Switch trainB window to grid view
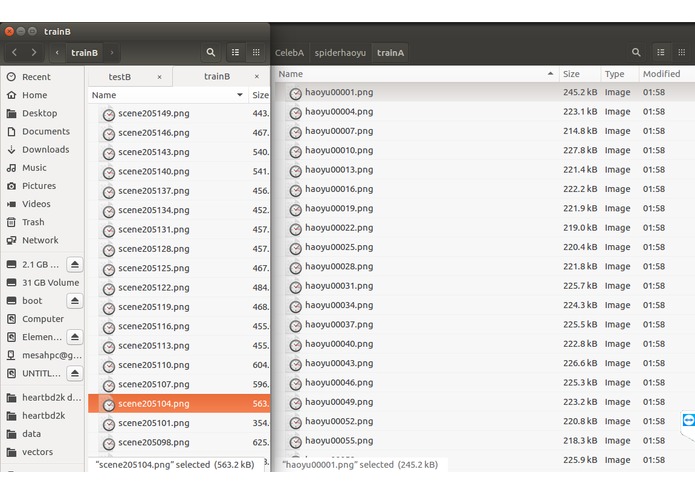 tap(256, 52)
